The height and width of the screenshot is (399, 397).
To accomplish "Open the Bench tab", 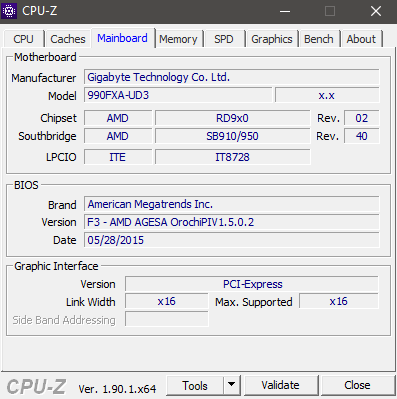I will pos(319,39).
